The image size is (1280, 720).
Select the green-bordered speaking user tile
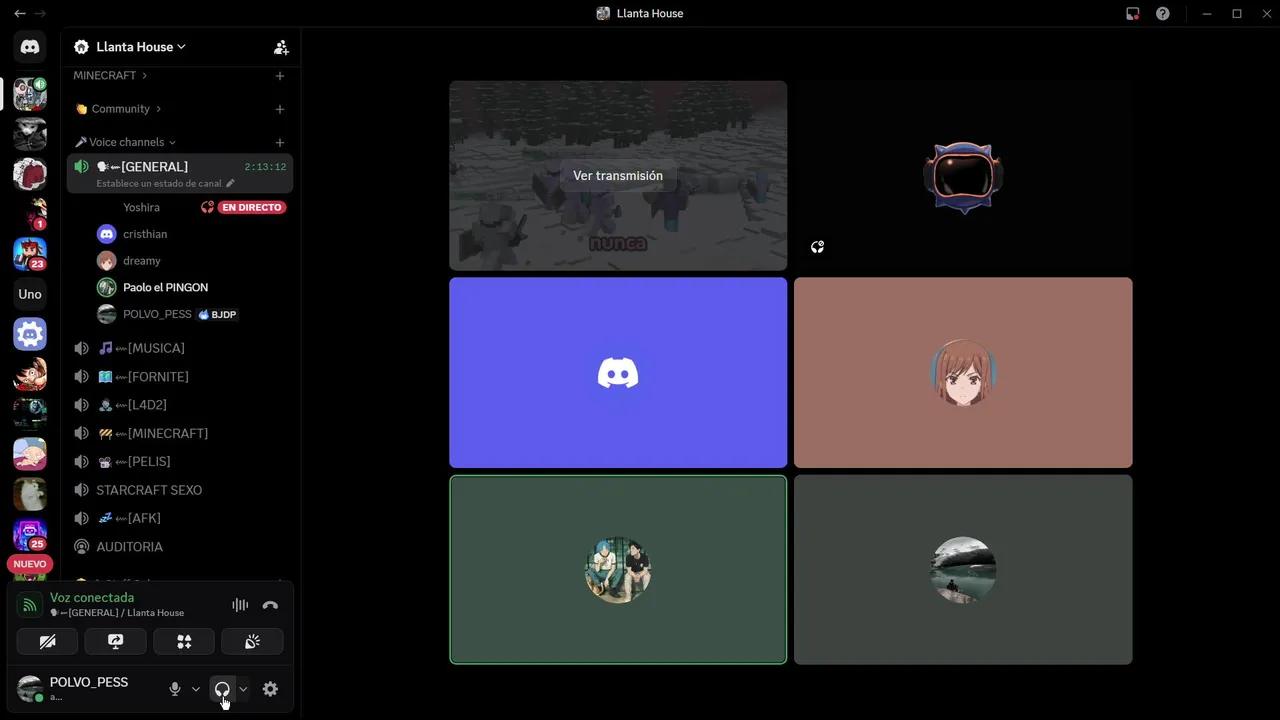(x=618, y=569)
